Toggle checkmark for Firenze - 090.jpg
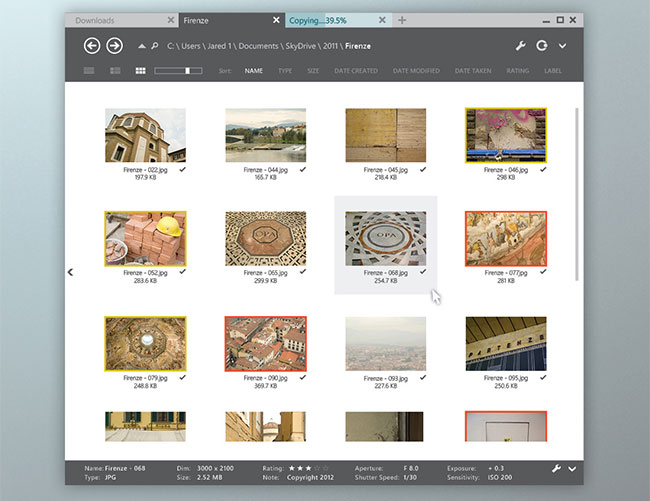Viewport: 650px width, 501px height. click(x=303, y=377)
